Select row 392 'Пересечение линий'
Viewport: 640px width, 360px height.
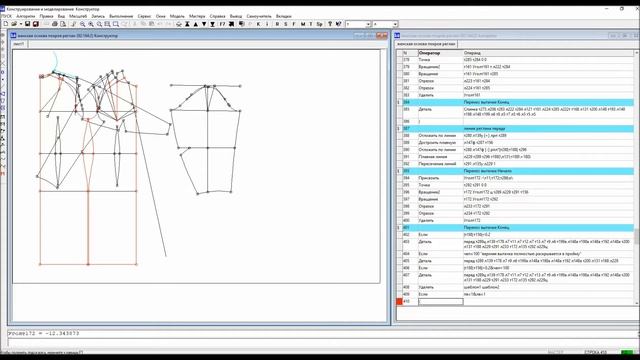518,164
